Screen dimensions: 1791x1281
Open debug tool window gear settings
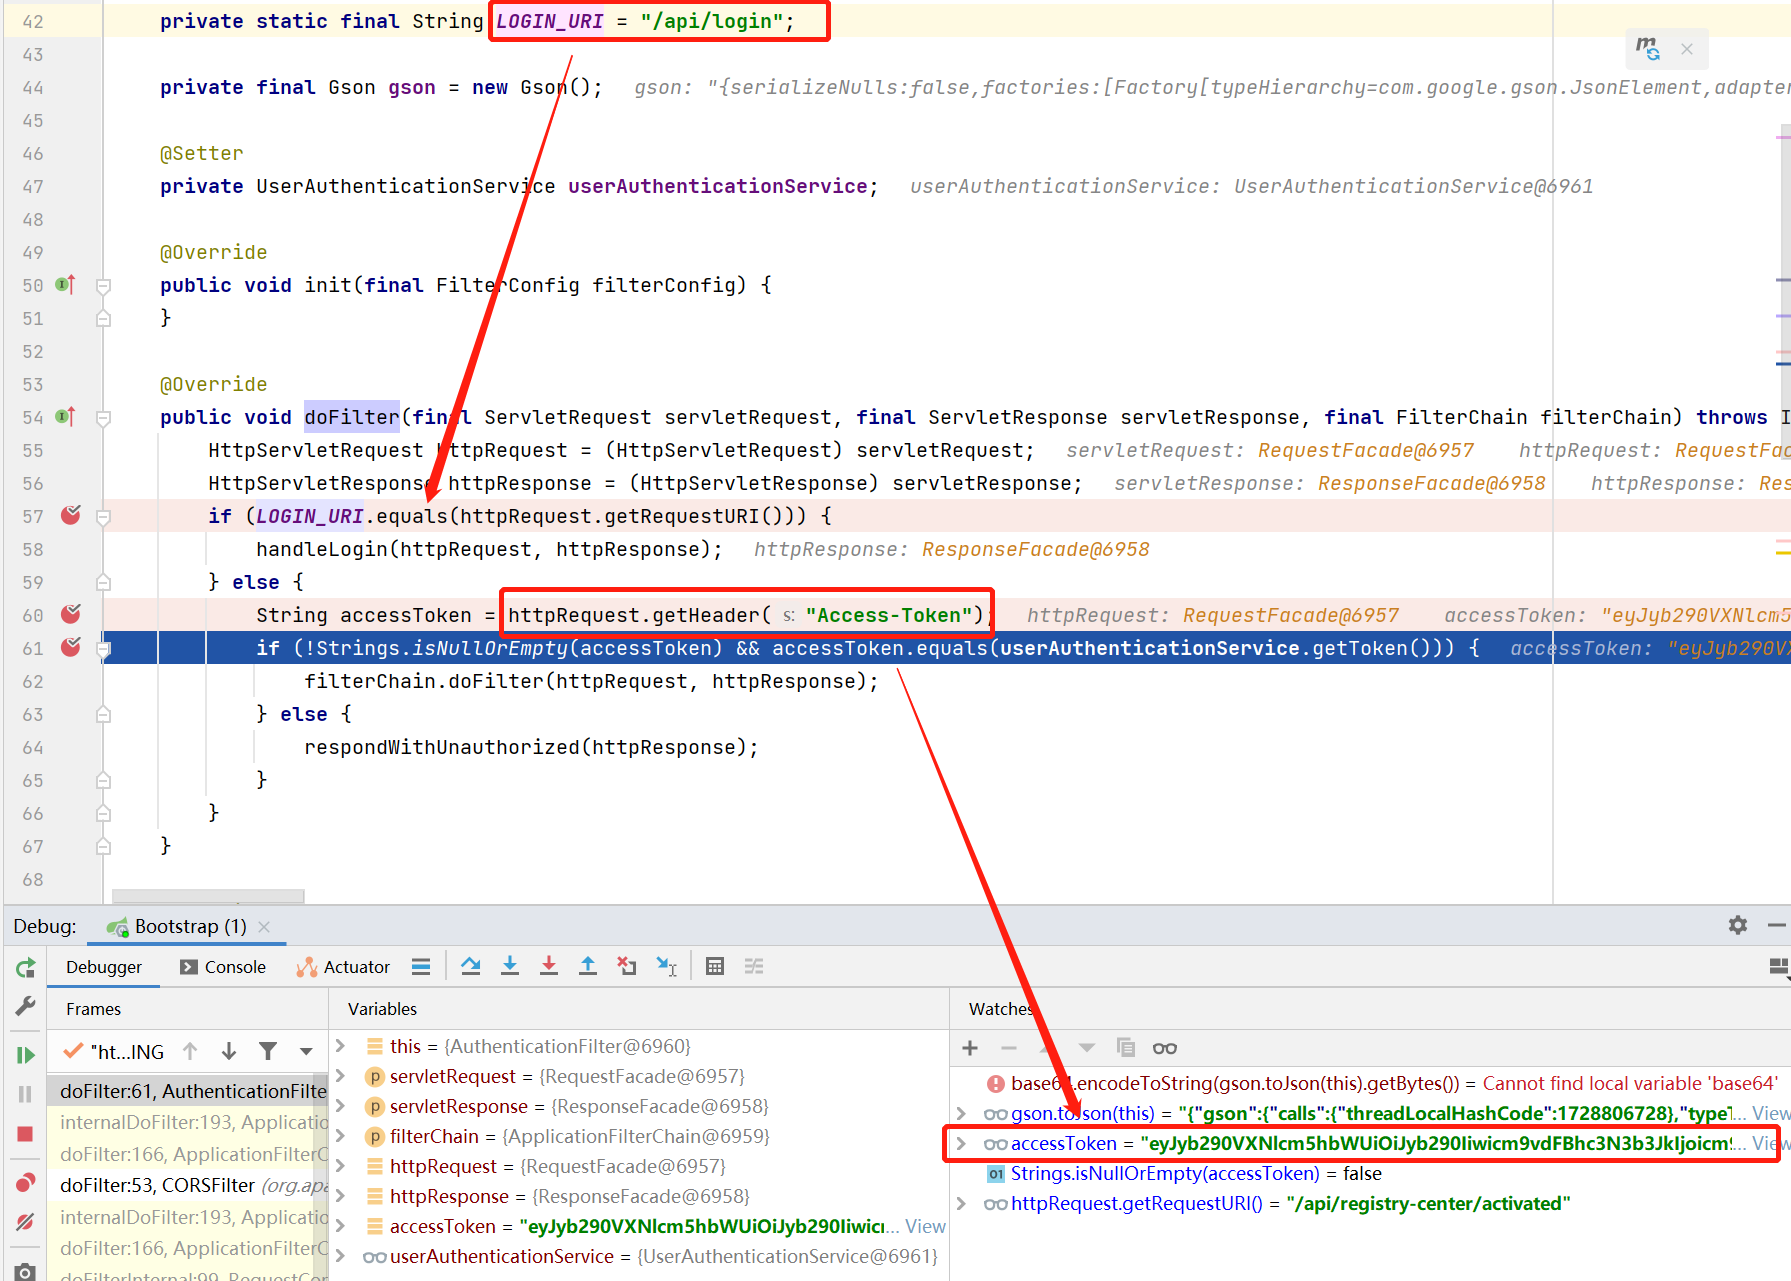pos(1738,925)
